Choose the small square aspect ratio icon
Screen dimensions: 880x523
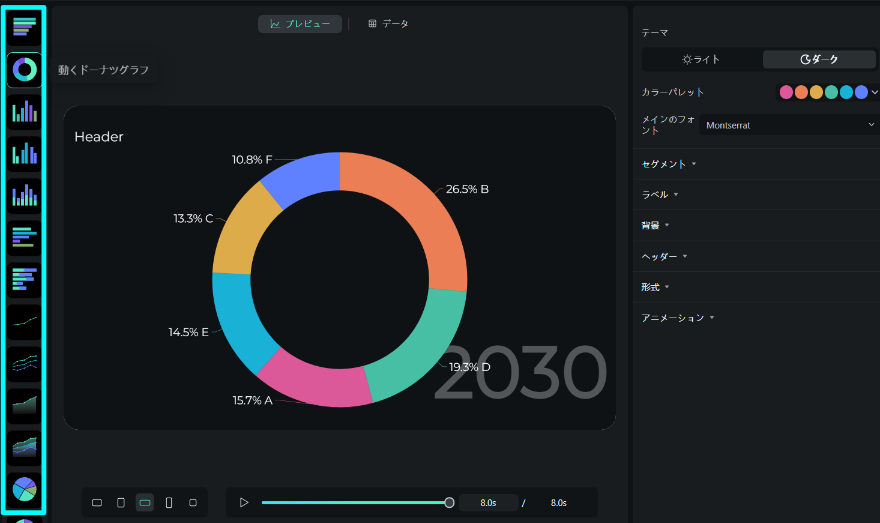tap(192, 502)
